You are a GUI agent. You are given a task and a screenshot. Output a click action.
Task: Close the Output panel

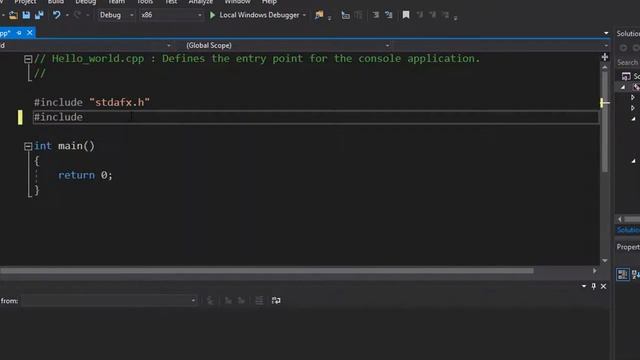(603, 286)
